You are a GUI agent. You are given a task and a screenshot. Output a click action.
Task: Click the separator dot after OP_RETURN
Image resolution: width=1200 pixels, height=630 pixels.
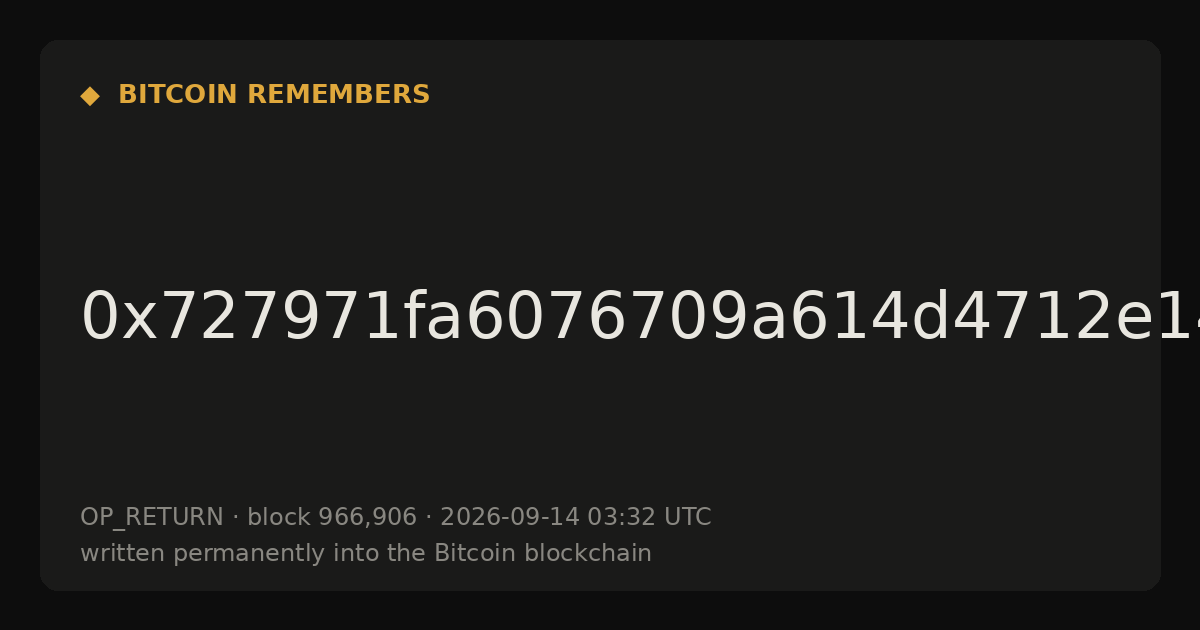coord(235,518)
